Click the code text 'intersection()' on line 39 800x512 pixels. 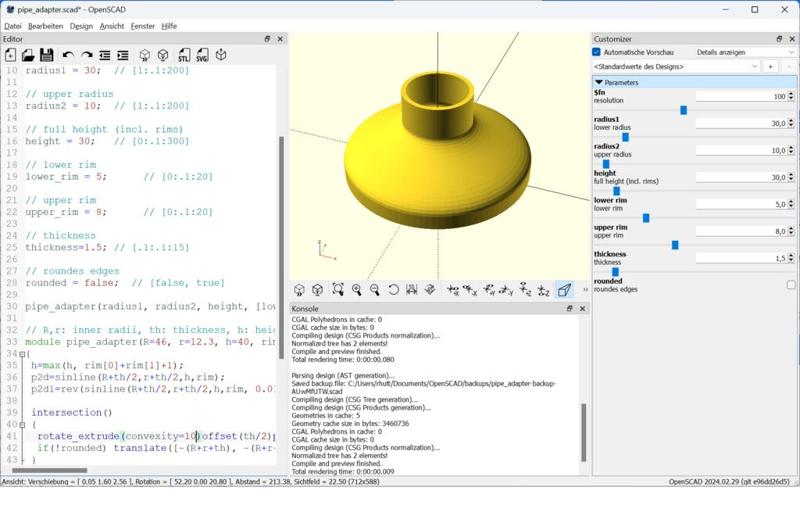71,413
